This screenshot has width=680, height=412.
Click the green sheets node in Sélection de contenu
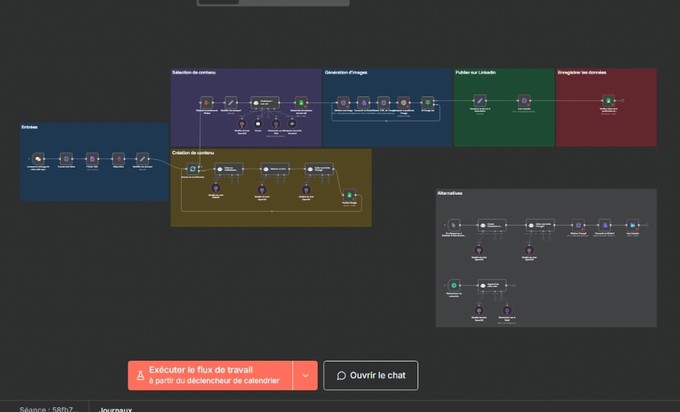[301, 103]
